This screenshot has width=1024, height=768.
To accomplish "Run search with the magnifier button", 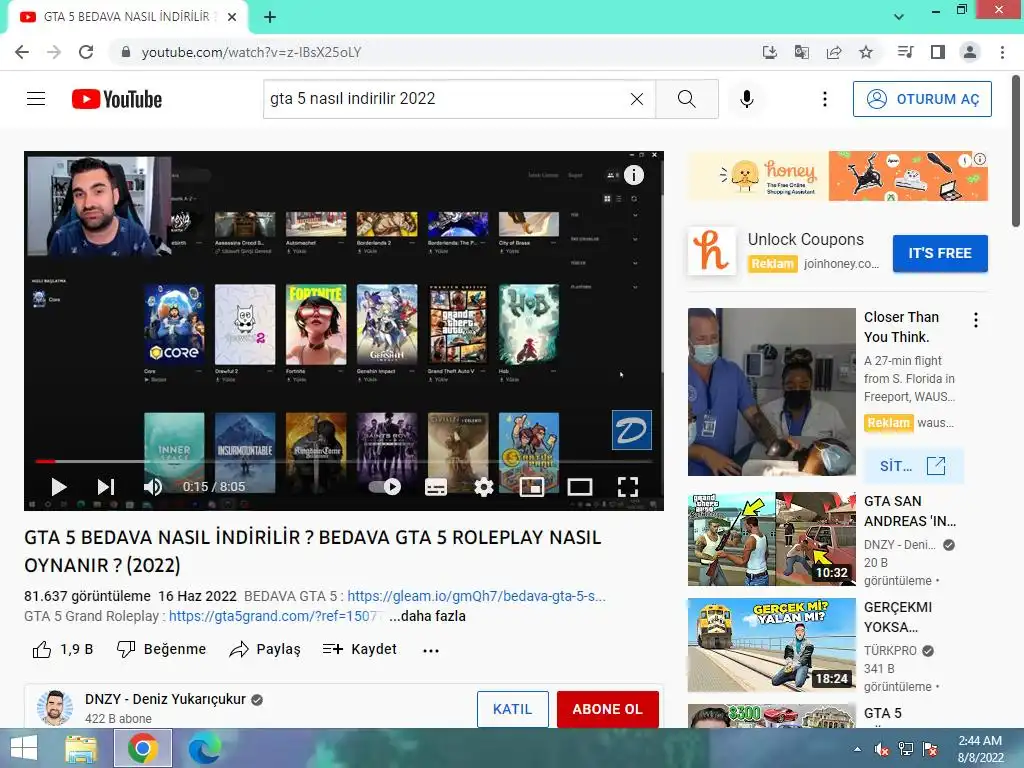I will coord(686,99).
